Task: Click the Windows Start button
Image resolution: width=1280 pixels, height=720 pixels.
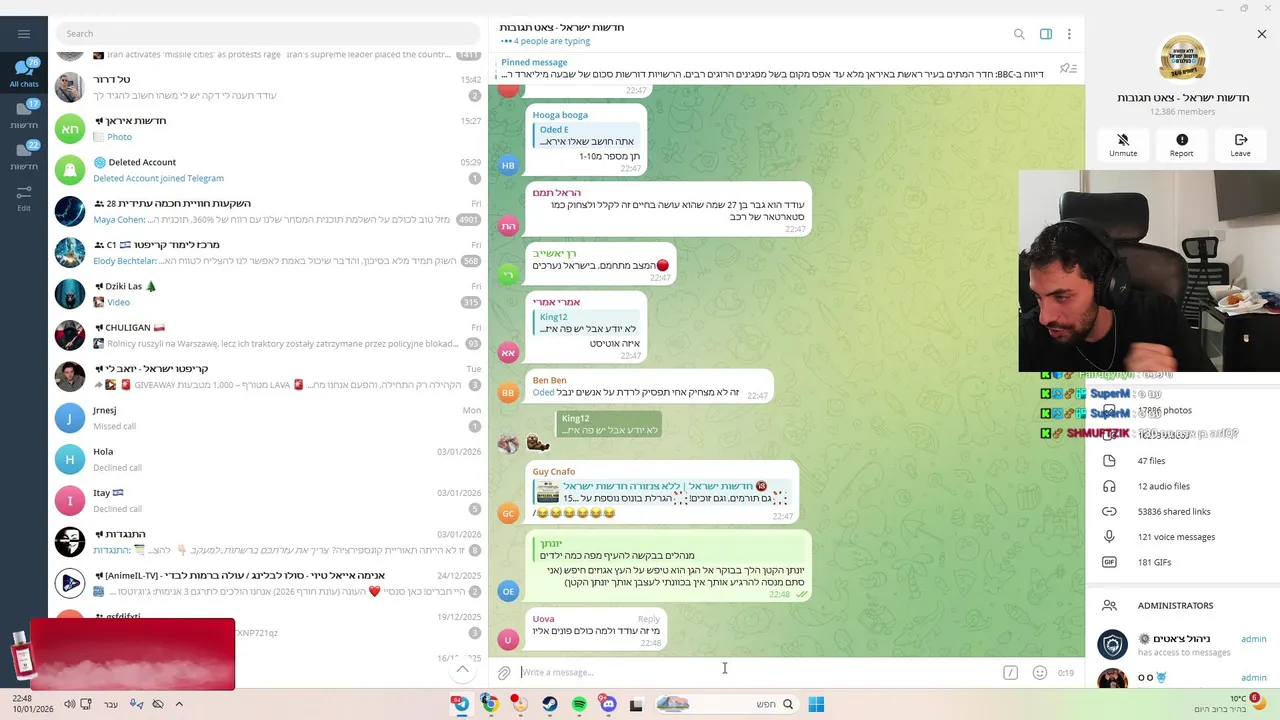Action: [816, 705]
